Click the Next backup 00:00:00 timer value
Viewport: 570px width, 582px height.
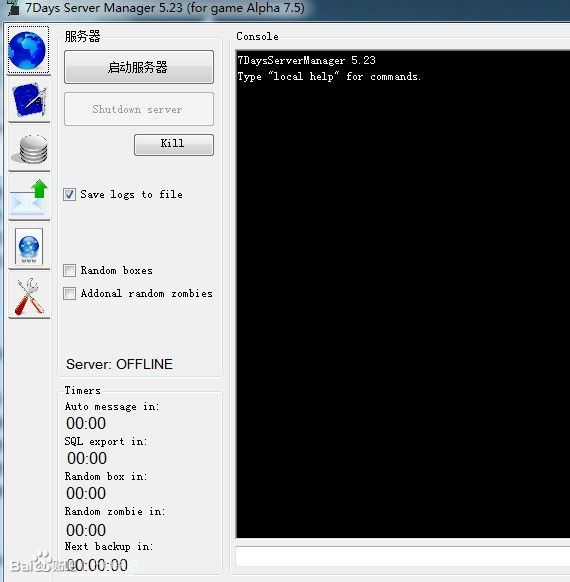pyautogui.click(x=97, y=565)
